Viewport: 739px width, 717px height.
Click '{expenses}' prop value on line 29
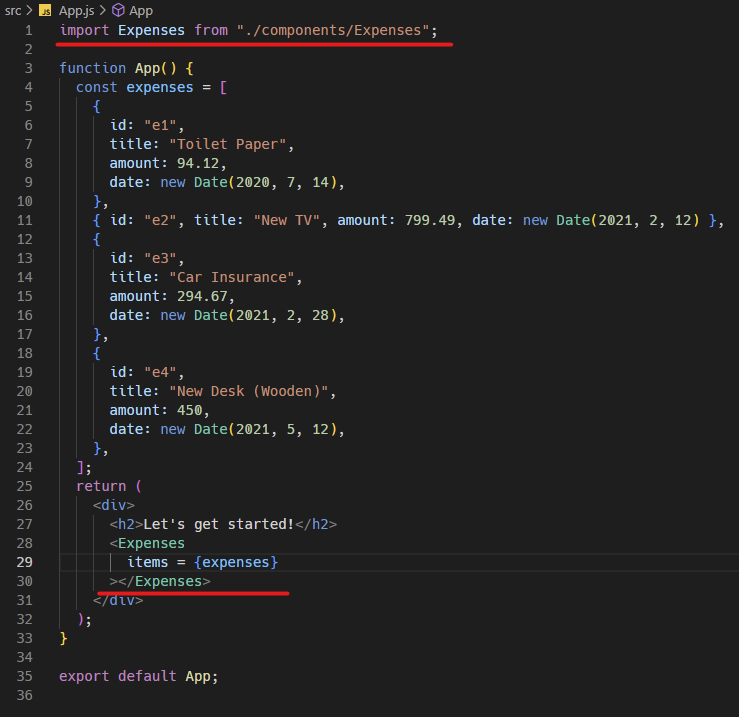[x=236, y=562]
